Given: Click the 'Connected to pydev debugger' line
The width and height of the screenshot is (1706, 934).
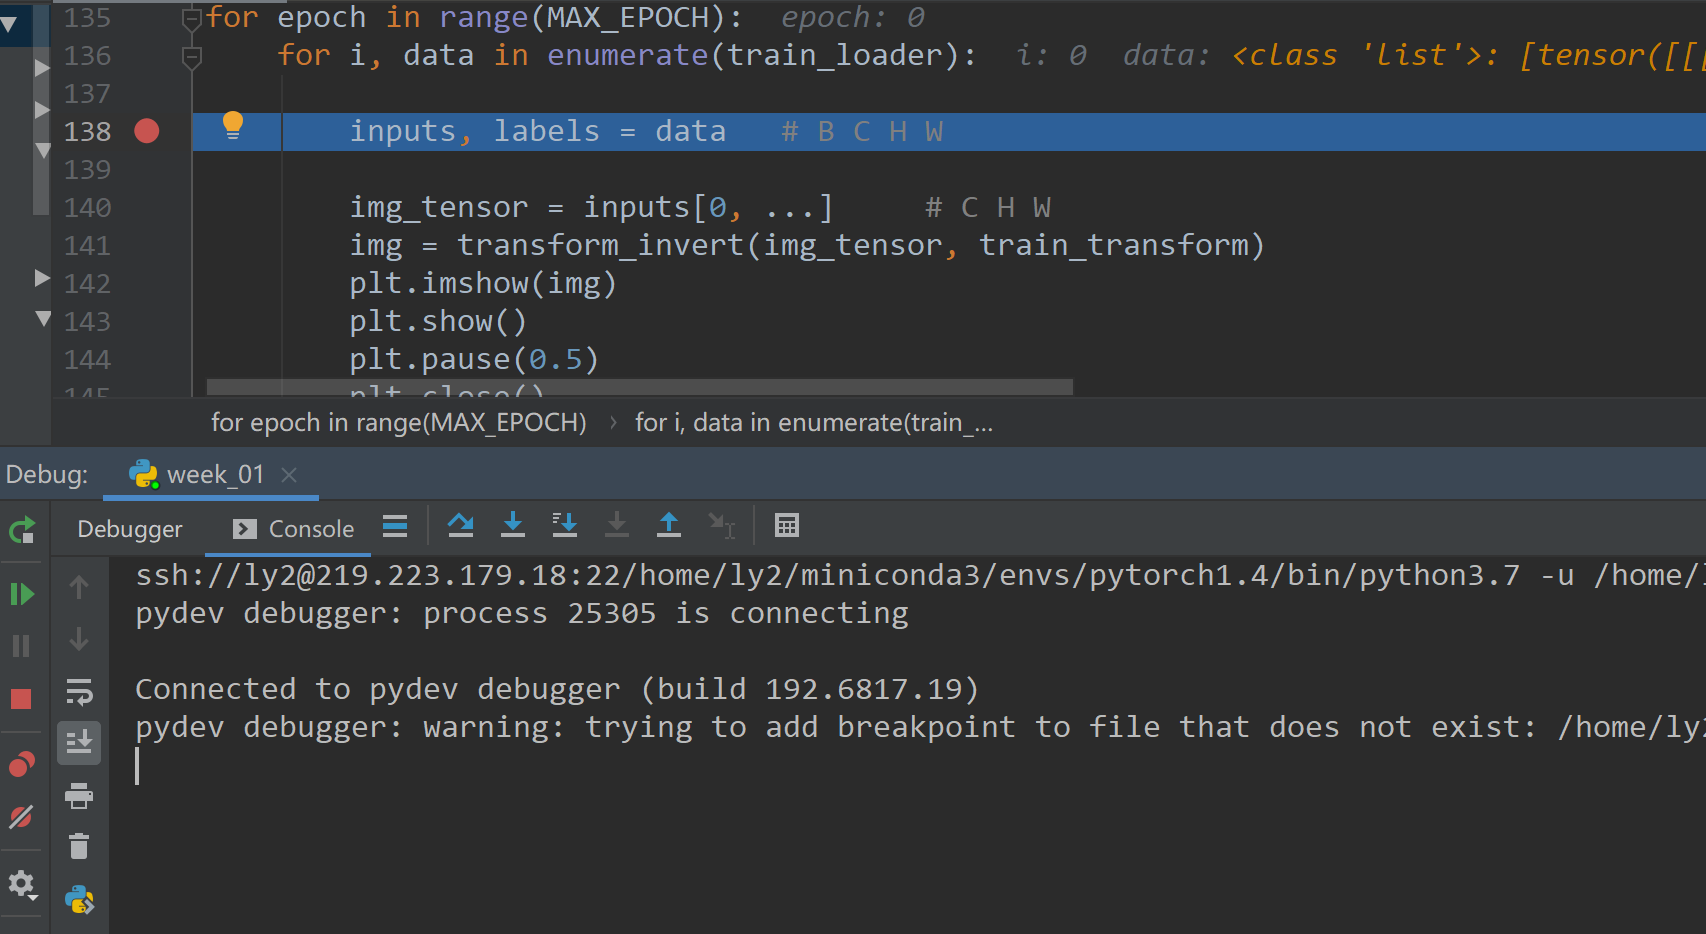Looking at the screenshot, I should pyautogui.click(x=557, y=689).
